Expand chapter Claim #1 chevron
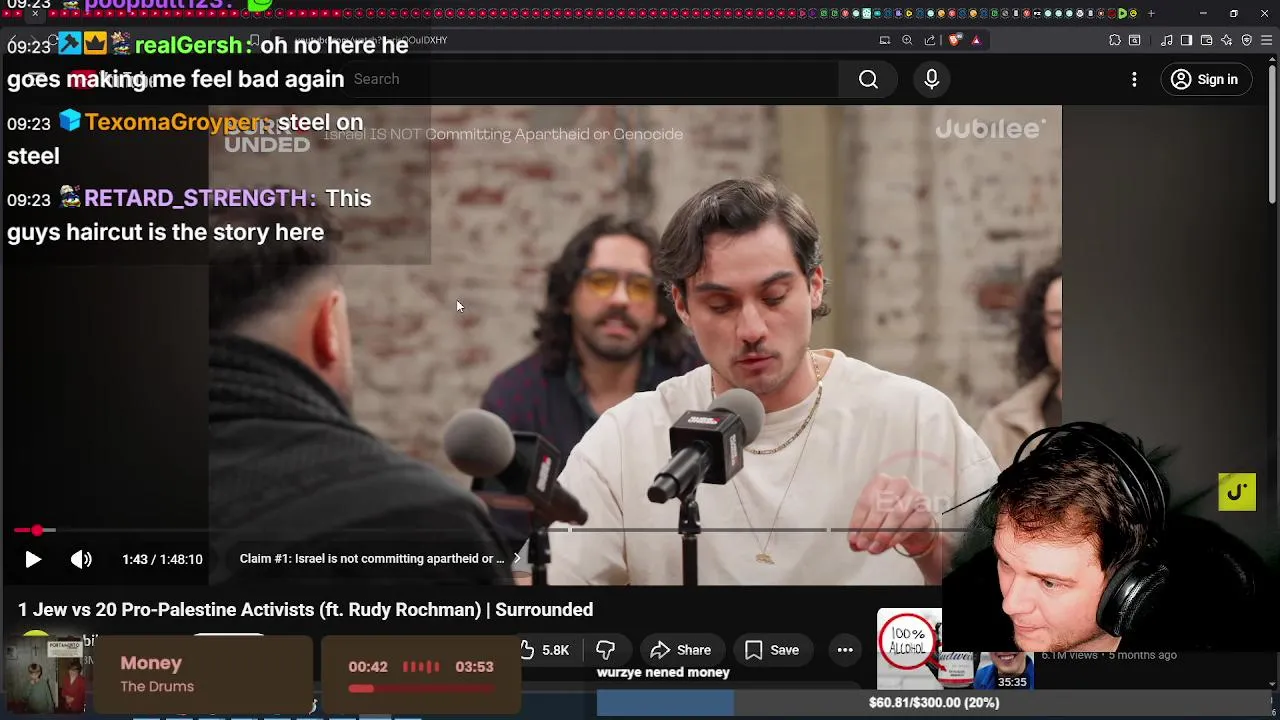The image size is (1280, 720). tap(517, 558)
